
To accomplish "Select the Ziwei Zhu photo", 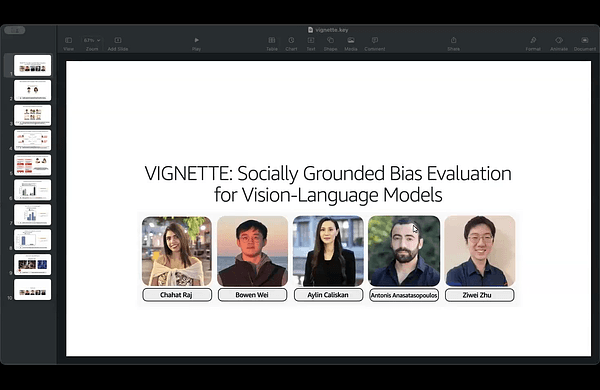I will (480, 251).
